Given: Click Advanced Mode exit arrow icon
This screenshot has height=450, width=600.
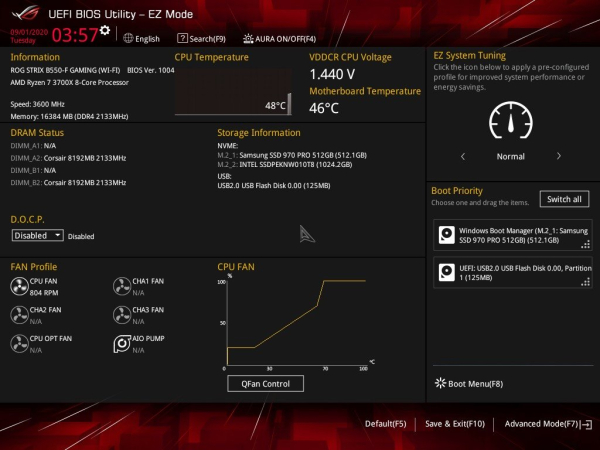Looking at the screenshot, I should point(587,424).
